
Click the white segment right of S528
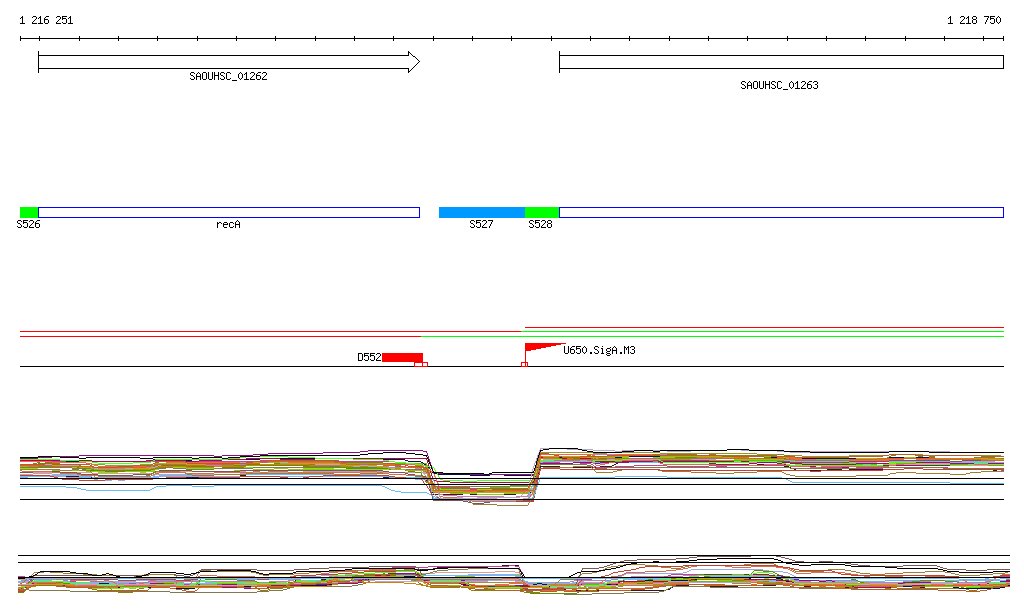point(780,212)
